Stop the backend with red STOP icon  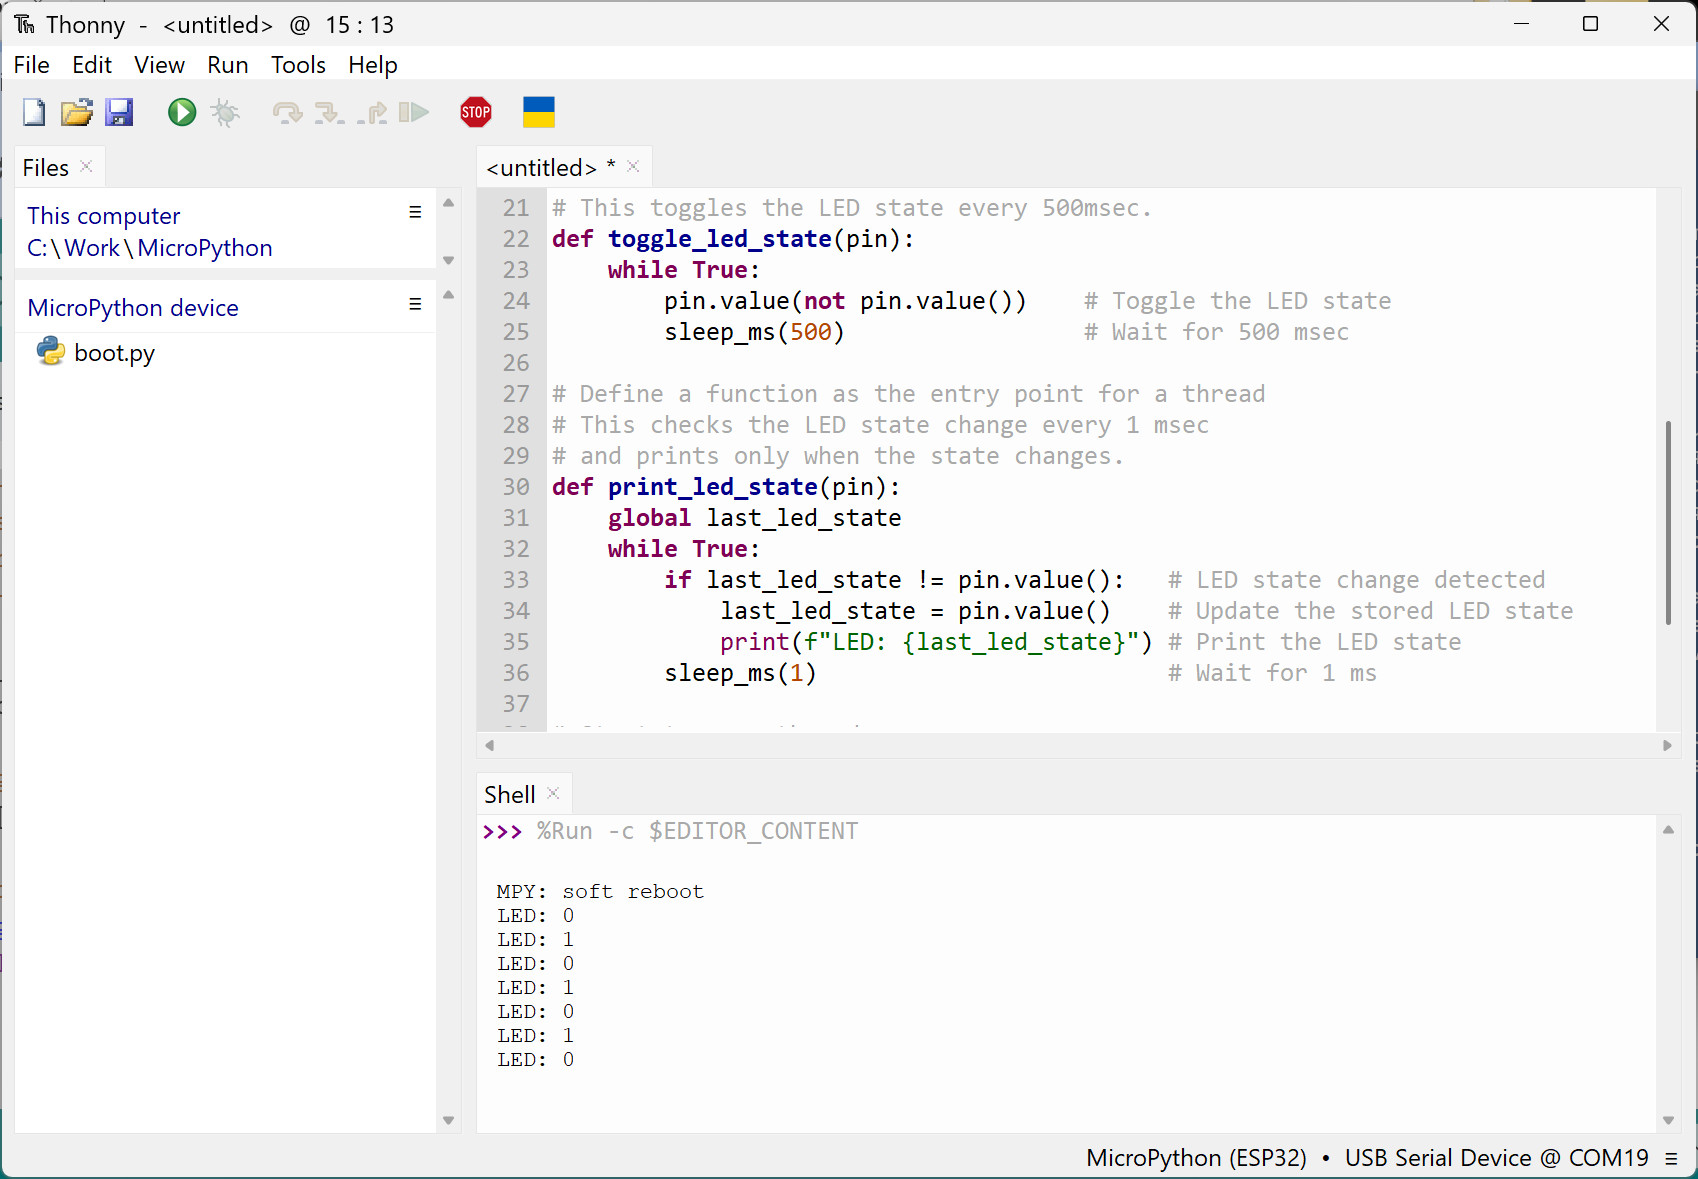point(476,112)
